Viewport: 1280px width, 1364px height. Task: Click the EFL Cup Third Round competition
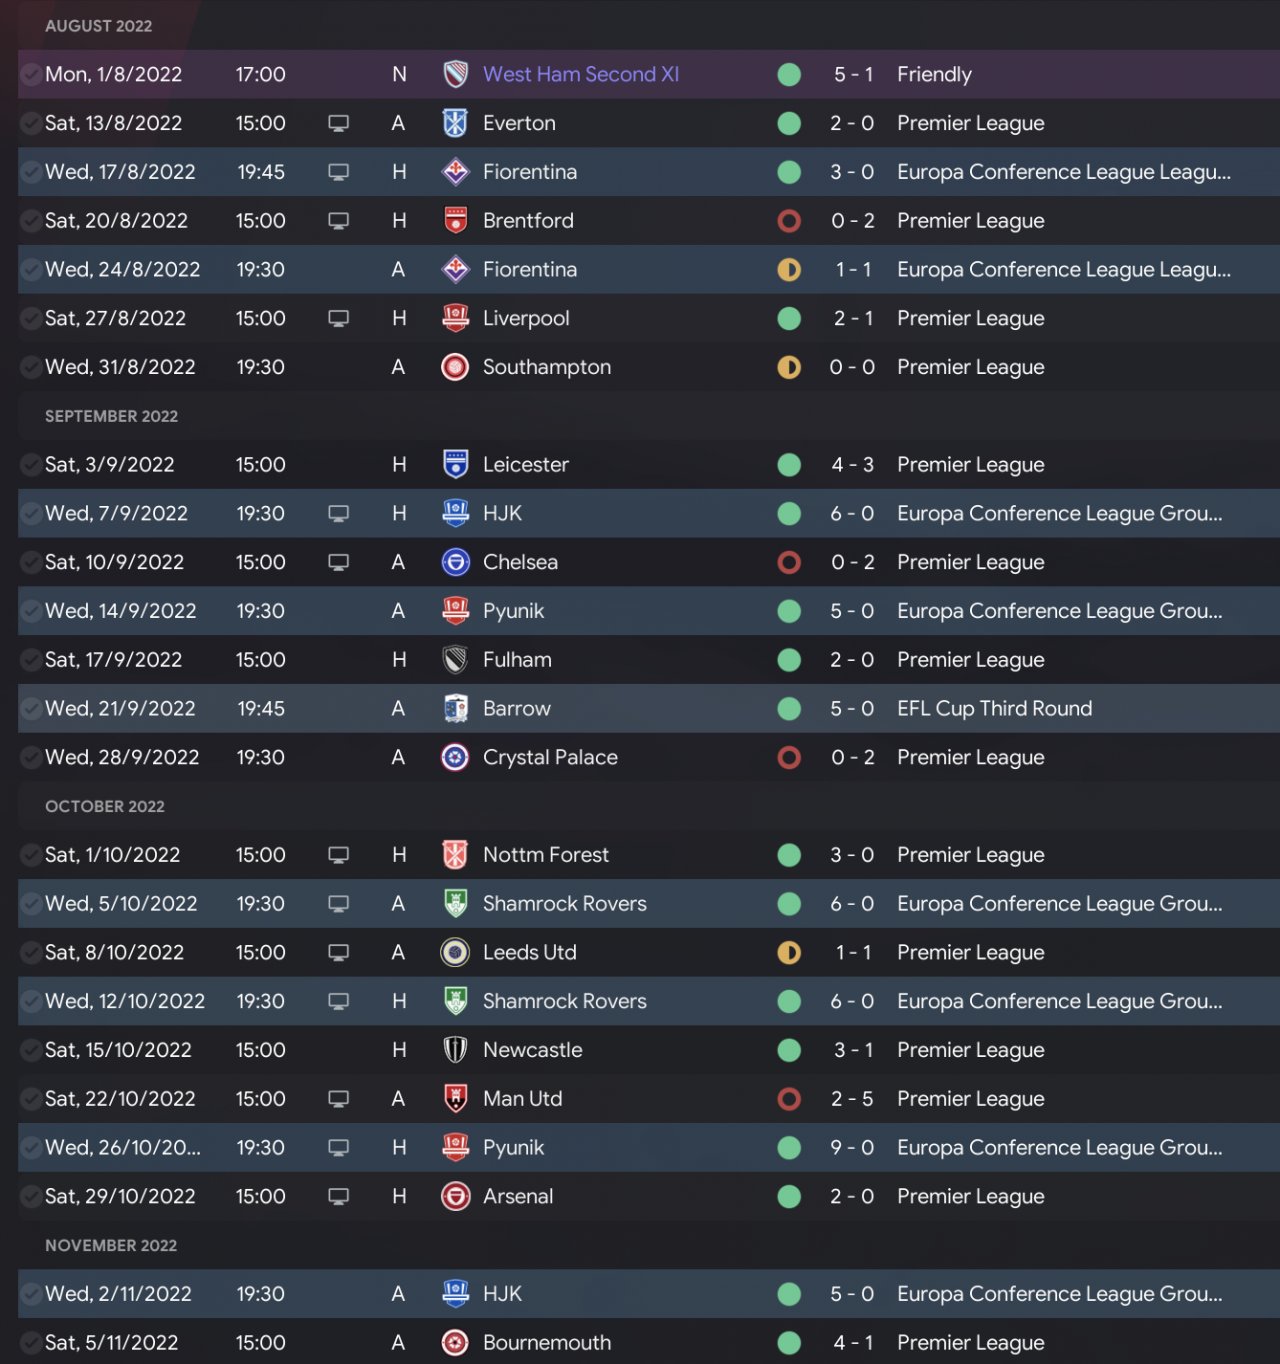click(x=994, y=709)
